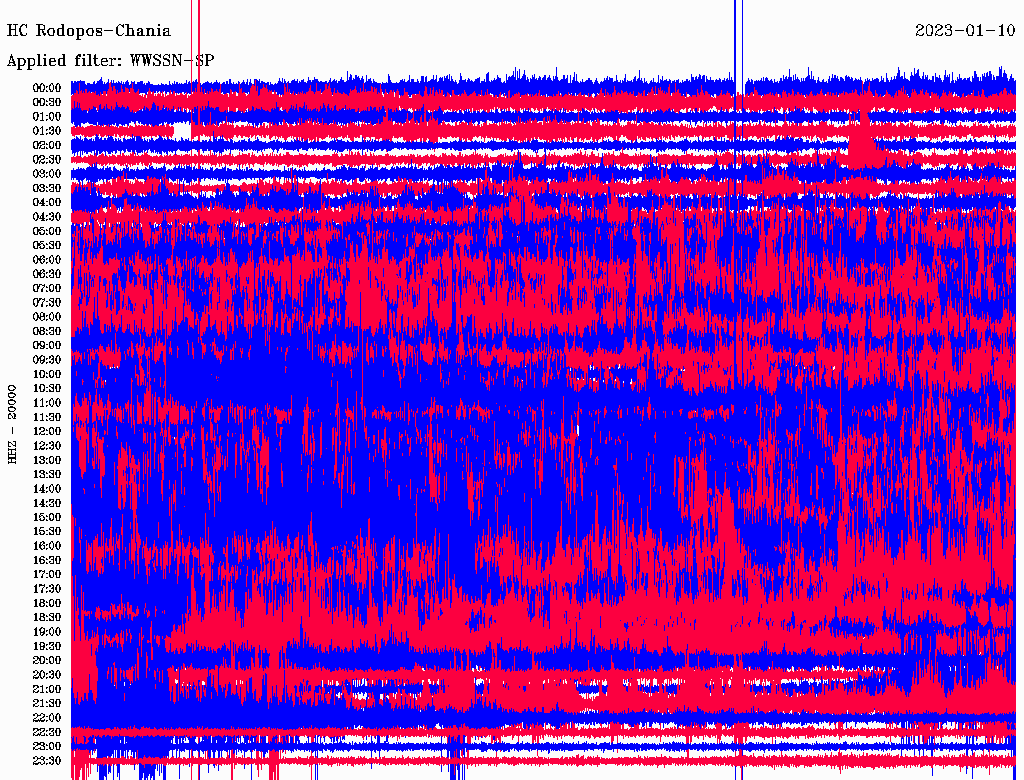
Task: Select the 21:00 time row label
Action: pos(47,689)
